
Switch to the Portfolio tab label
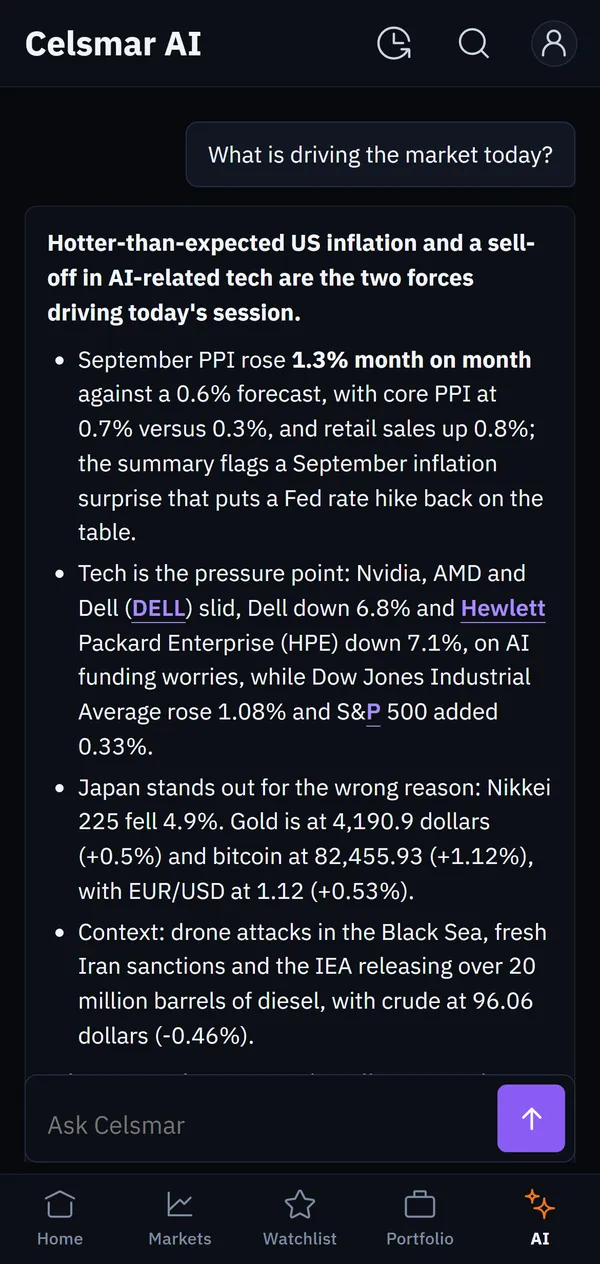[x=420, y=1238]
